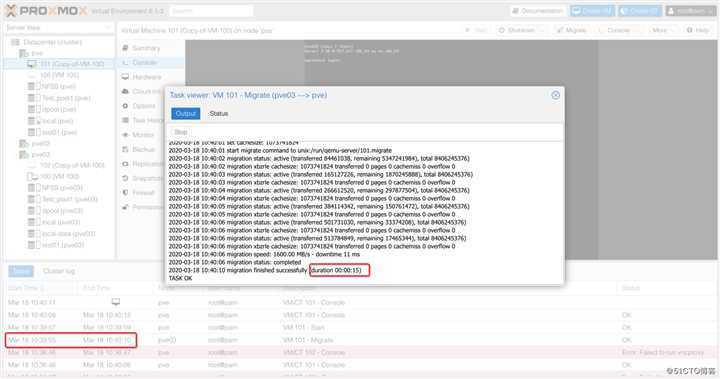Image resolution: width=720 pixels, height=379 pixels.
Task: Switch to the Cluster log tab
Action: pyautogui.click(x=59, y=271)
